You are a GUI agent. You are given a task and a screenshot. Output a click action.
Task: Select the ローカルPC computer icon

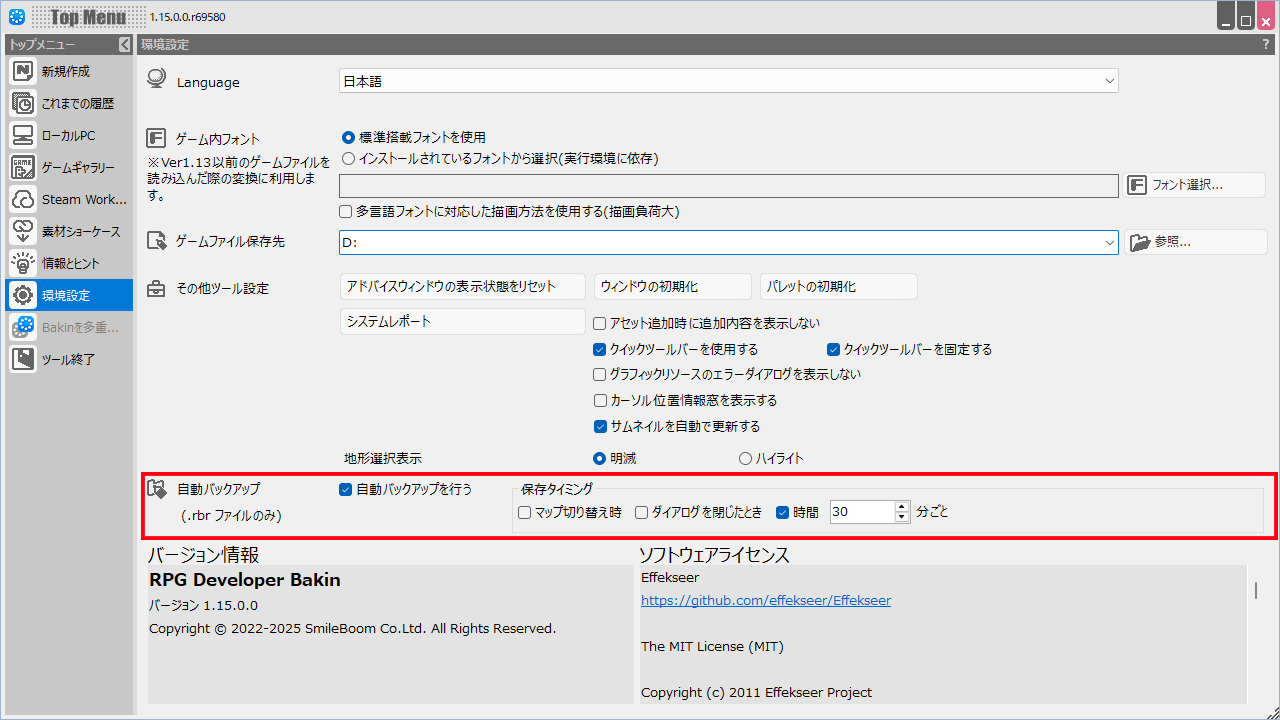(24, 135)
